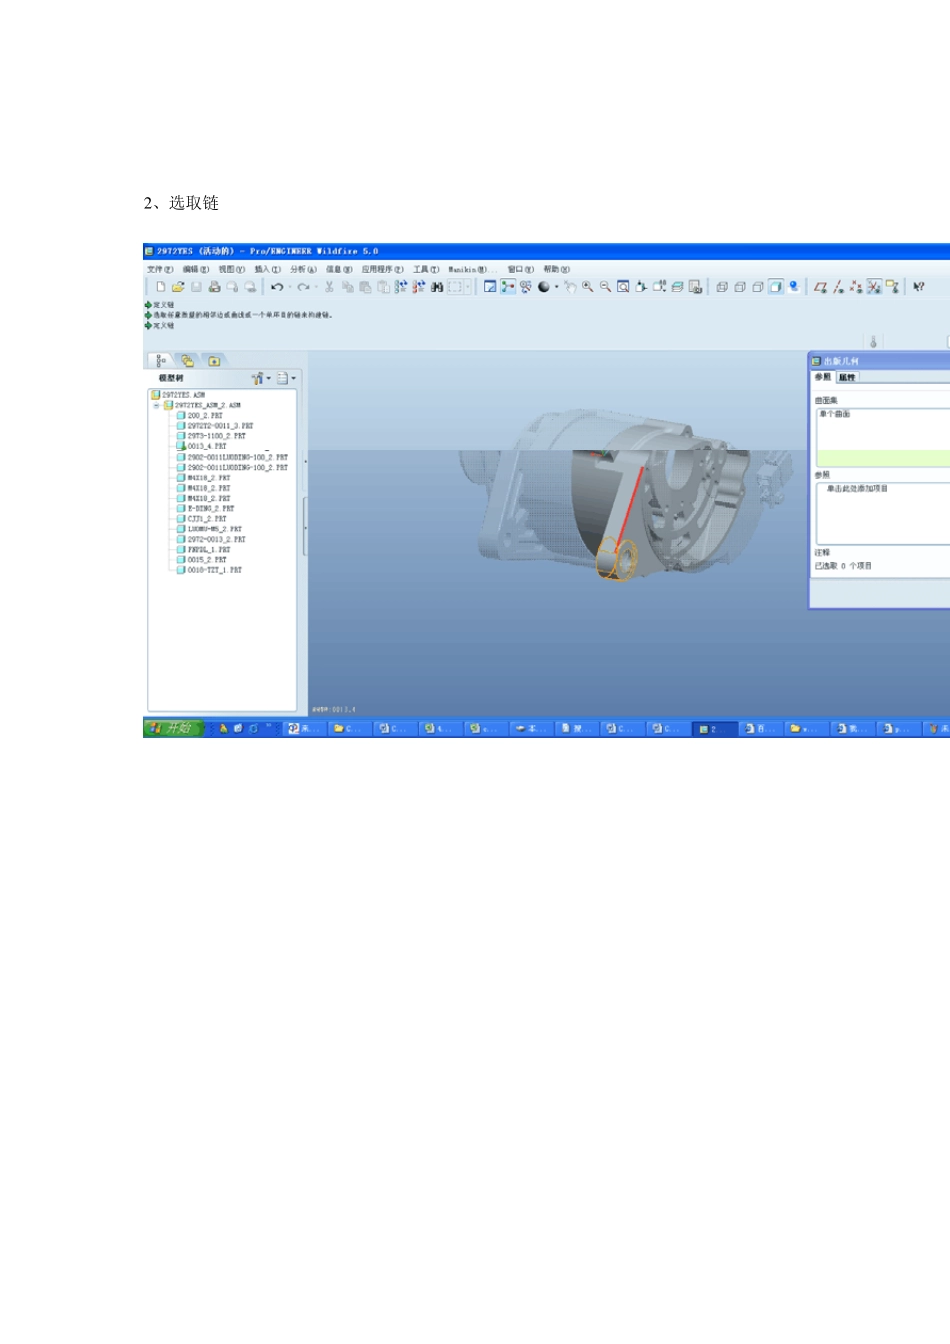This screenshot has width=950, height=1344.
Task: Open a file with the folder icon
Action: point(178,287)
